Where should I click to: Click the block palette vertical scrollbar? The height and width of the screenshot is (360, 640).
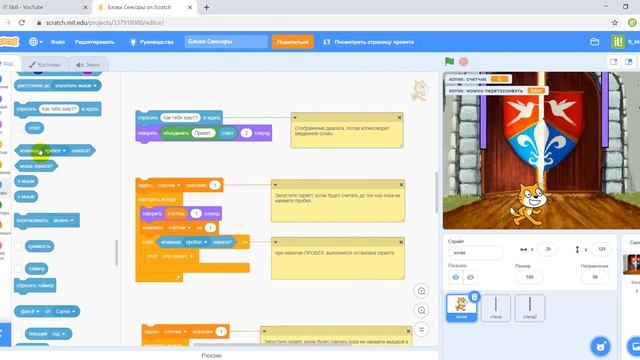(x=117, y=253)
